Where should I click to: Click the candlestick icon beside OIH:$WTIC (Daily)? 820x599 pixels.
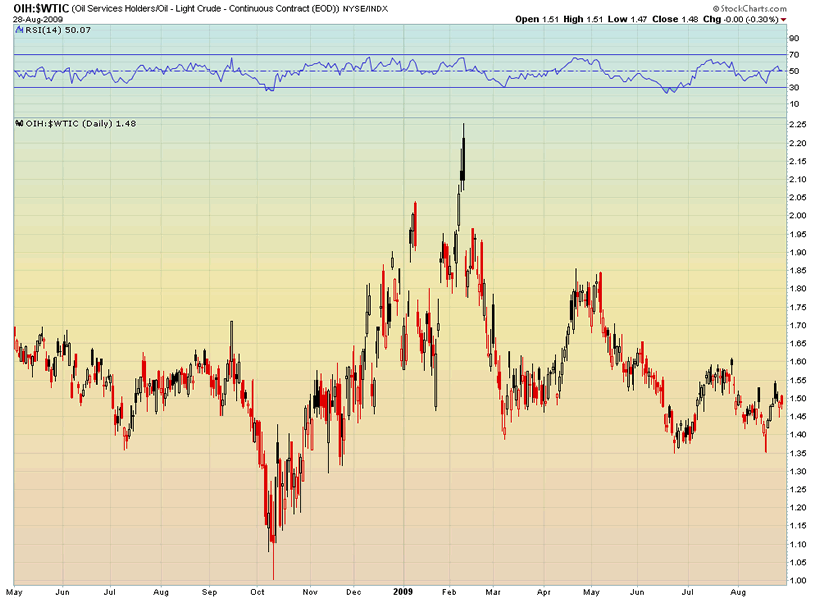[18, 124]
